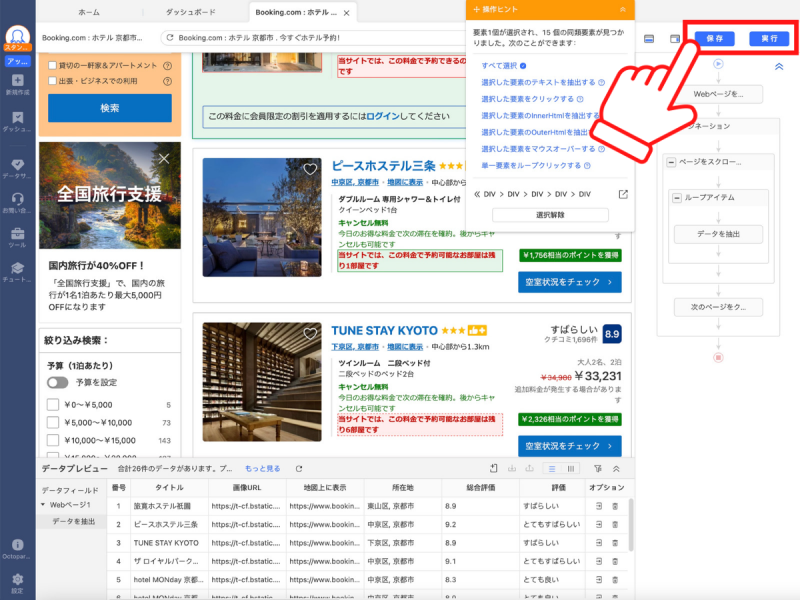
Task: Delete data row 3 with its trash icon
Action: (x=615, y=543)
